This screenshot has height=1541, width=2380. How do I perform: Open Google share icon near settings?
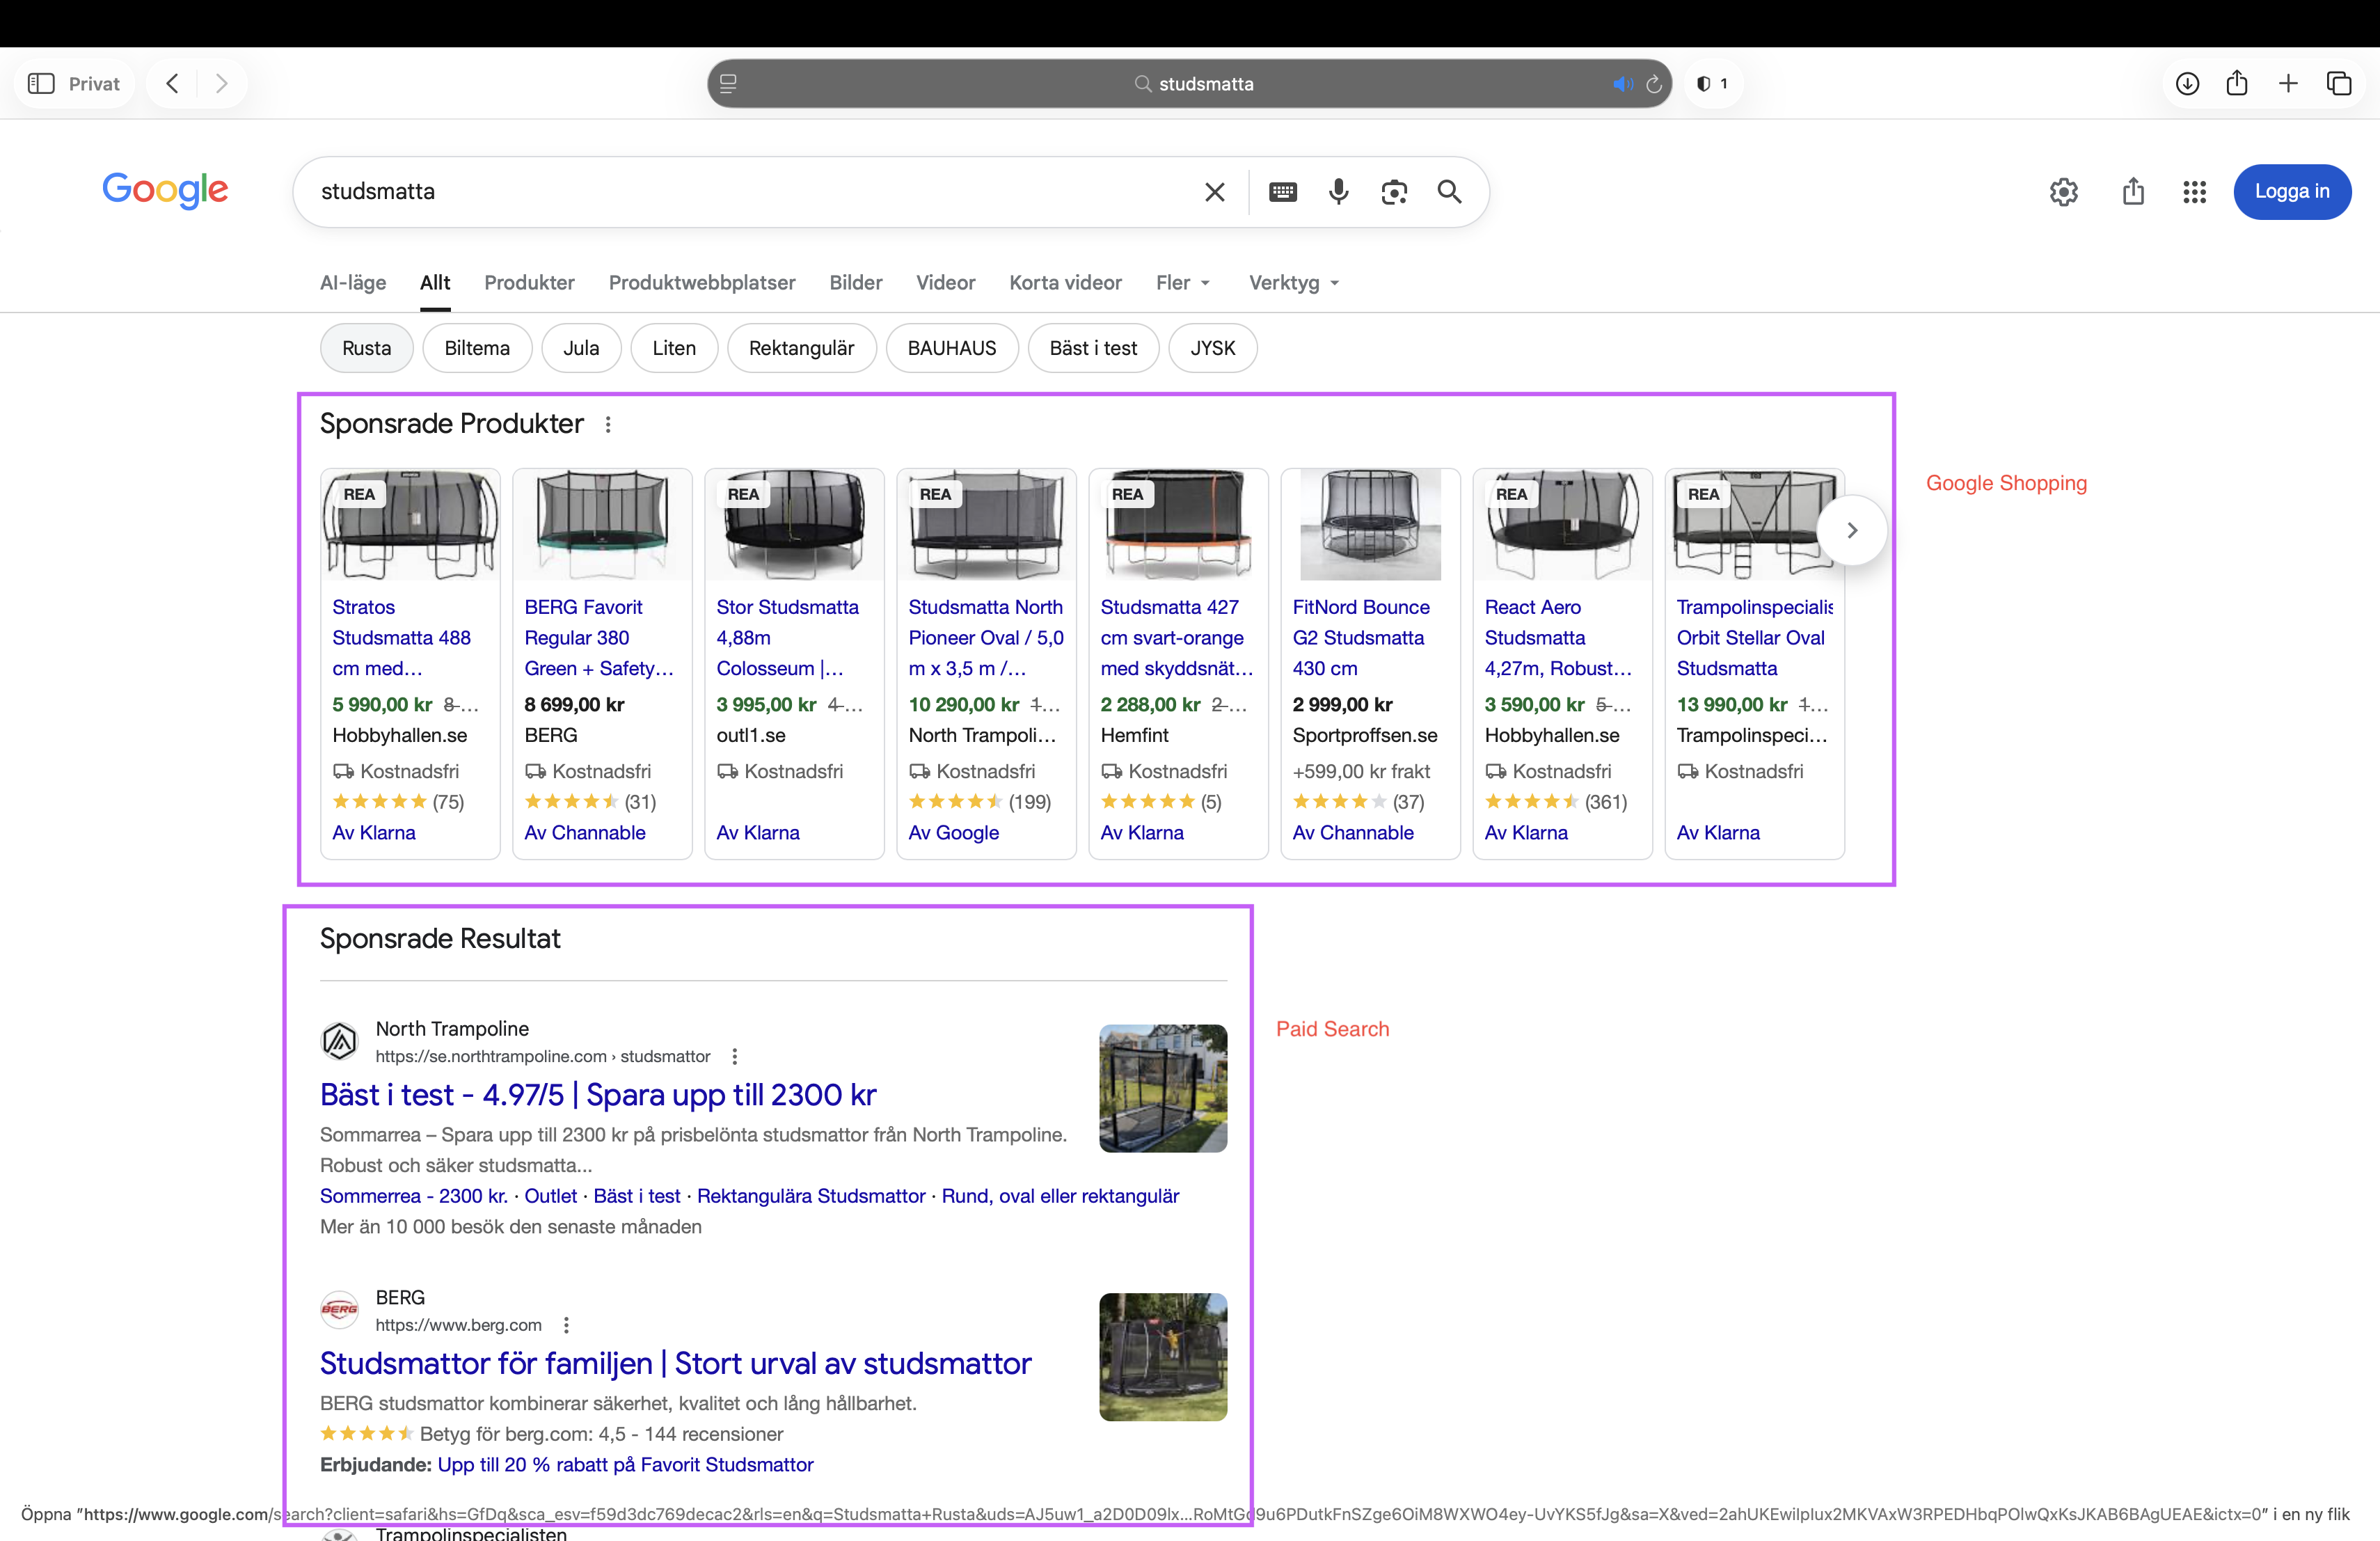pyautogui.click(x=2133, y=191)
